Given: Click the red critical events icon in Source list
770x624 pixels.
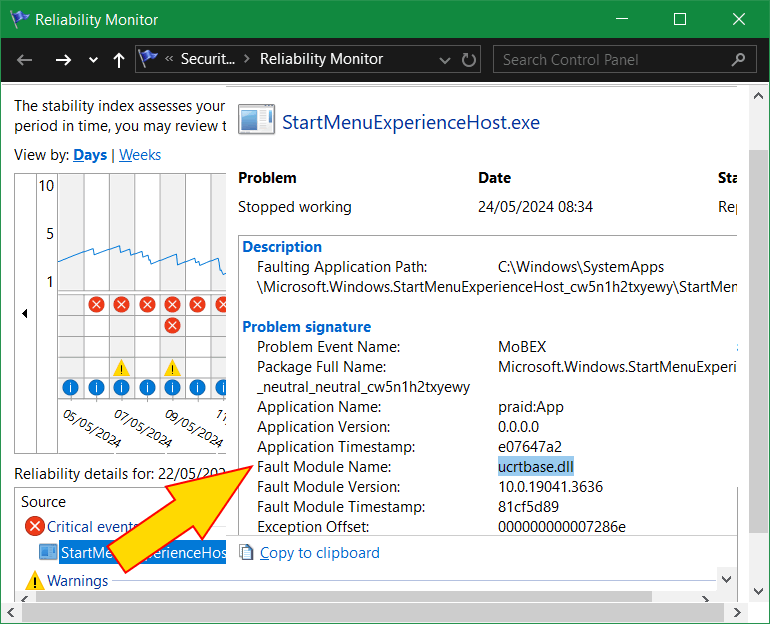Looking at the screenshot, I should (34, 526).
